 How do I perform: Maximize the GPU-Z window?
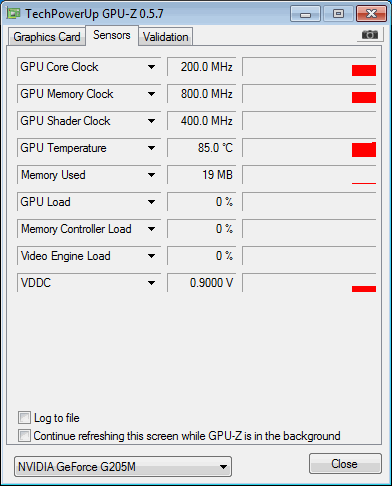tap(338, 14)
